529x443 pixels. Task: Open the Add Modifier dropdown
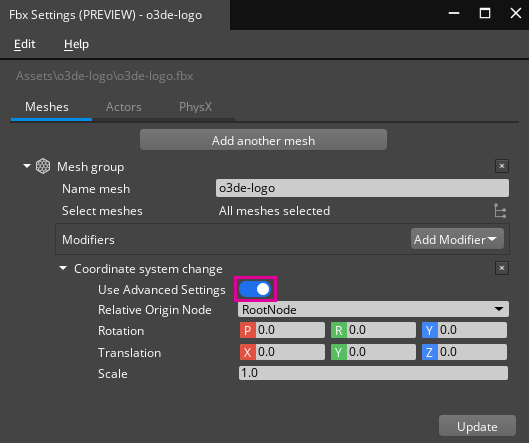point(457,239)
